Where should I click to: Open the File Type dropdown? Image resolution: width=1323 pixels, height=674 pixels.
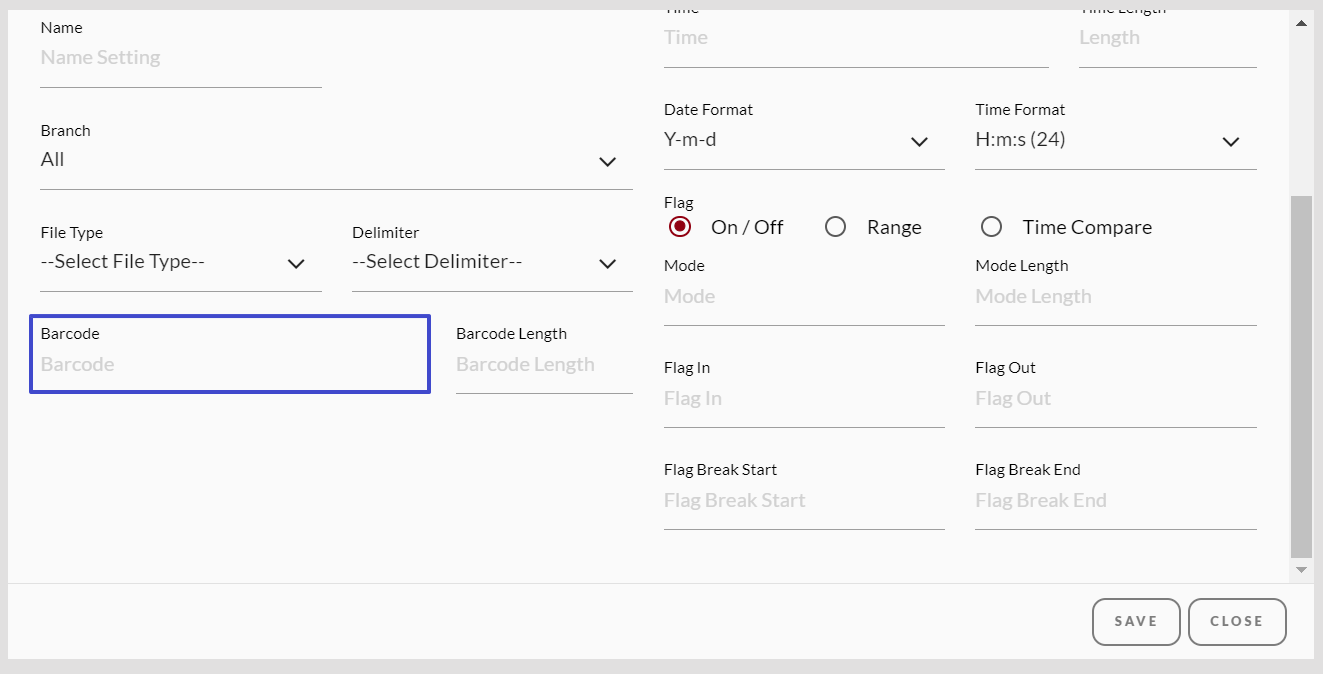pyautogui.click(x=181, y=262)
